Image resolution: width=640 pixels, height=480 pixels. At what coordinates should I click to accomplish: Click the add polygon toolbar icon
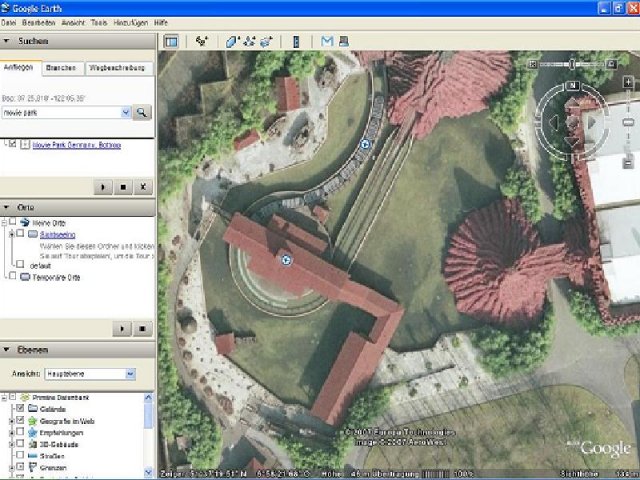(232, 42)
